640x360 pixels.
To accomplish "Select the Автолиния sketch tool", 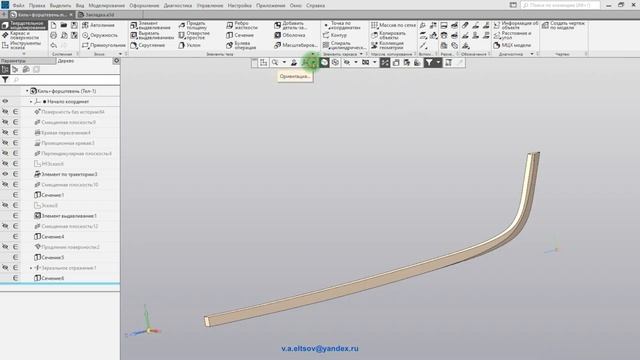I will [98, 25].
